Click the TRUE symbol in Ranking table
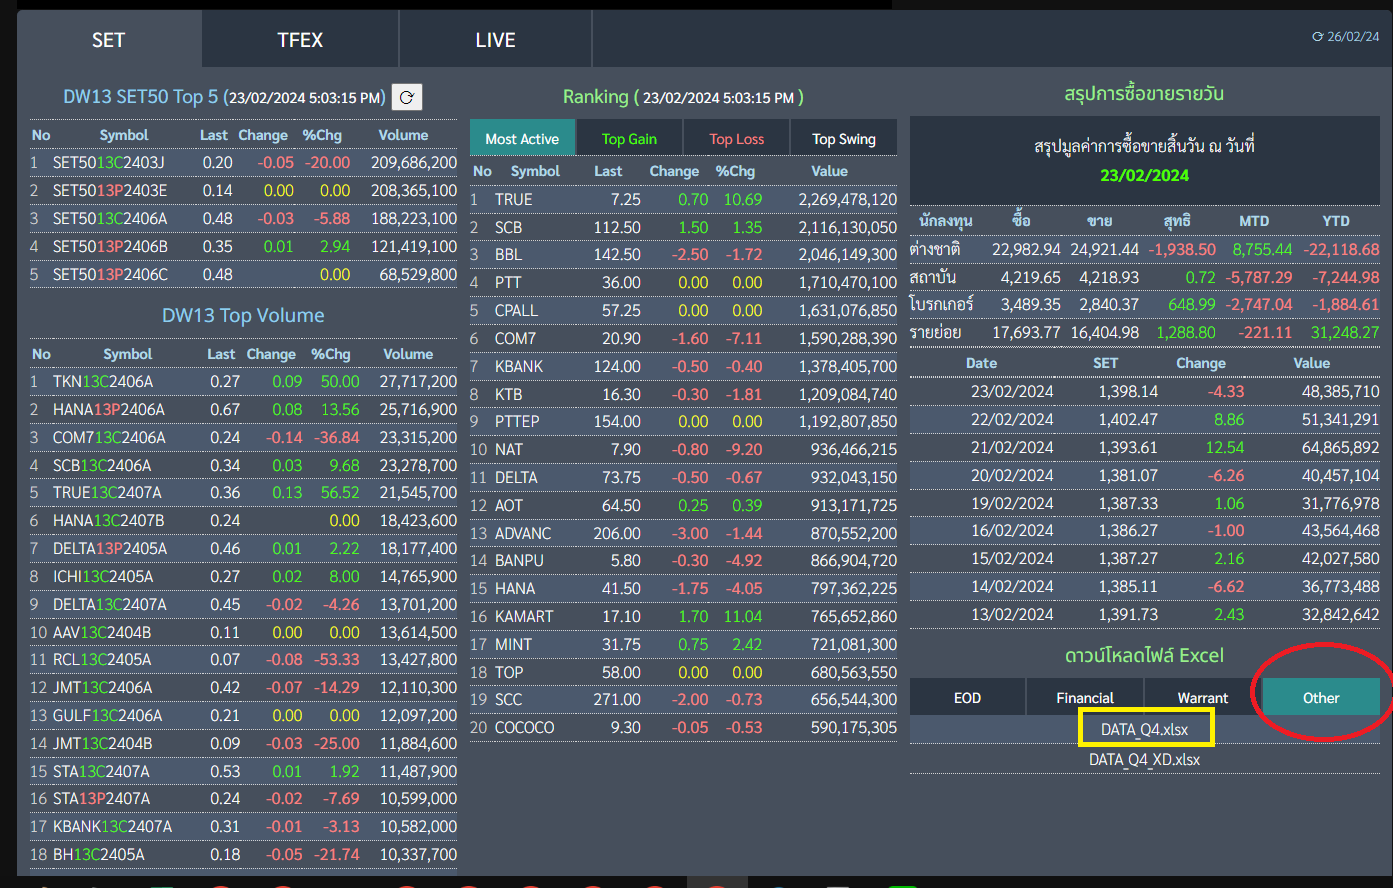1393x888 pixels. pyautogui.click(x=514, y=200)
